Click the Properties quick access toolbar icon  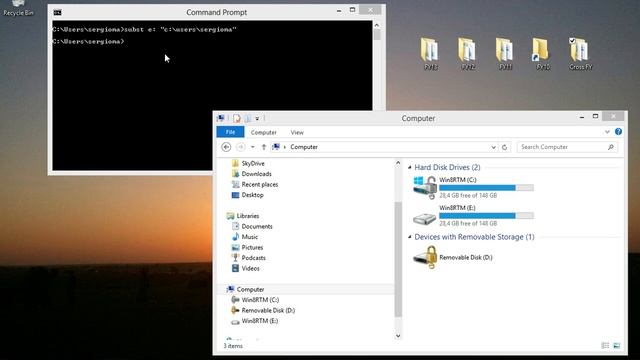[237, 118]
